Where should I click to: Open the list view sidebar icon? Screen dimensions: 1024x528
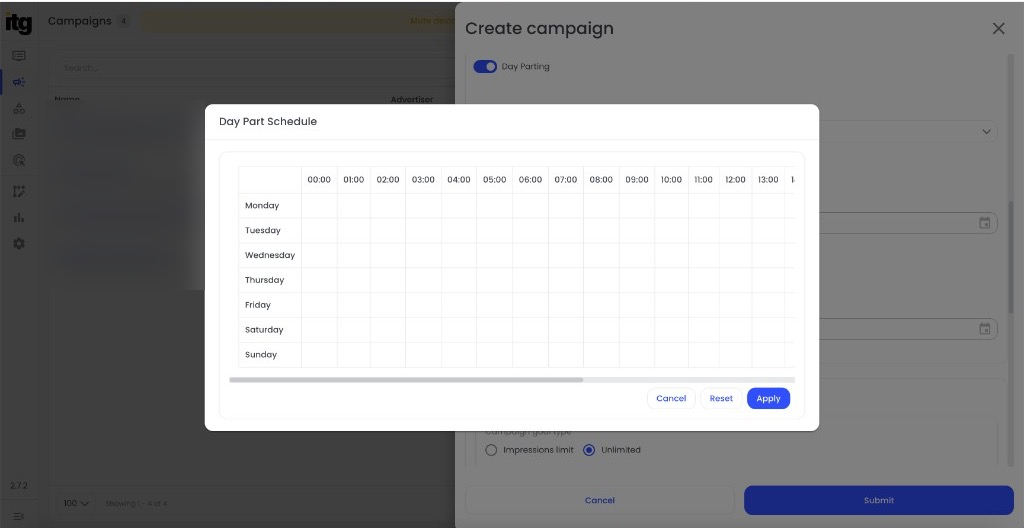coord(19,56)
